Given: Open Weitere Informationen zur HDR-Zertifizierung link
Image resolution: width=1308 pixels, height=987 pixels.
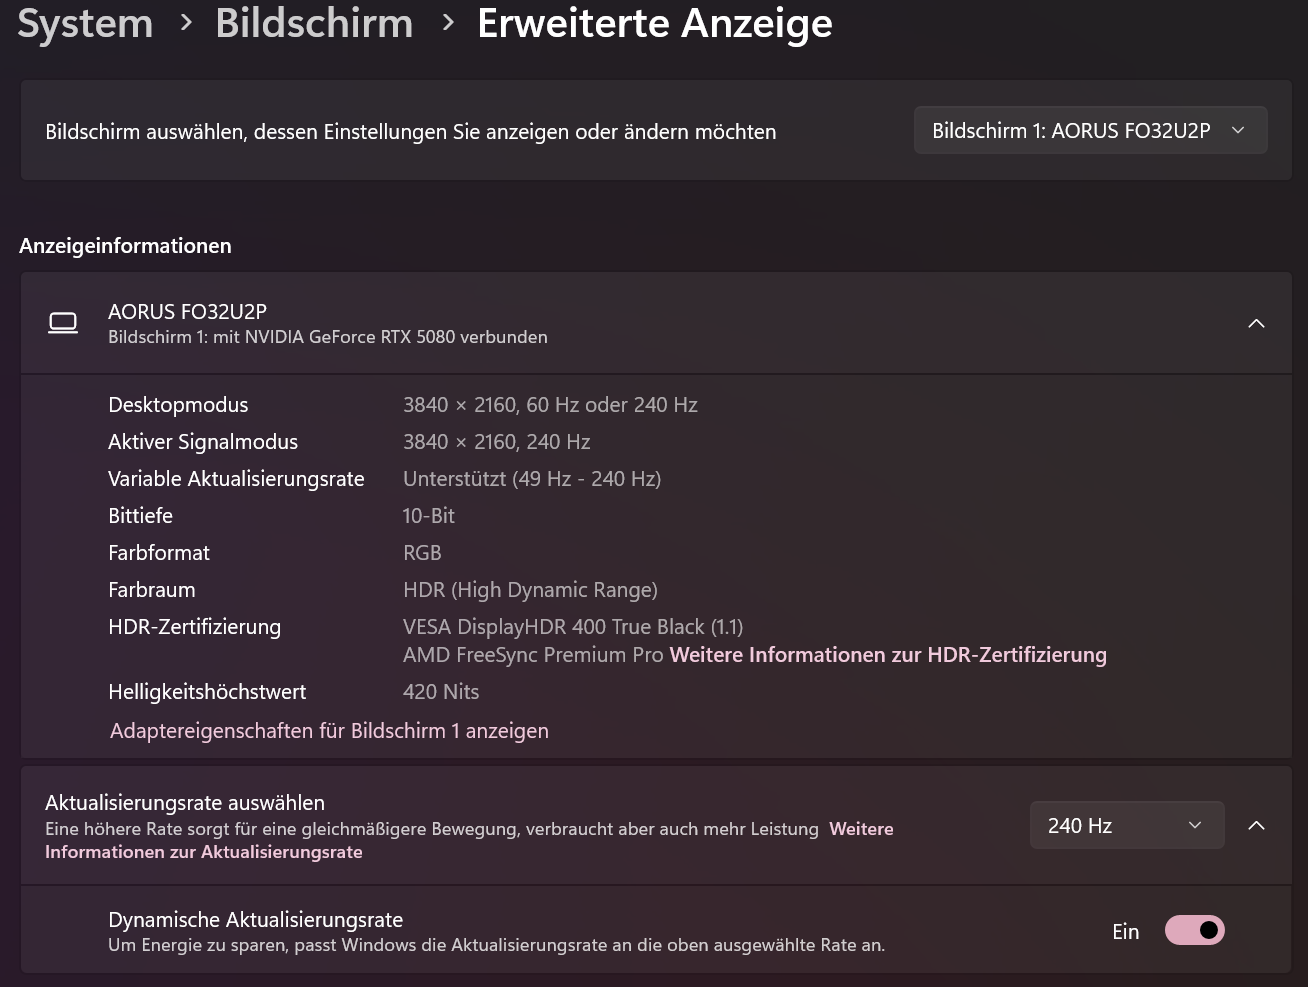Looking at the screenshot, I should coord(888,655).
